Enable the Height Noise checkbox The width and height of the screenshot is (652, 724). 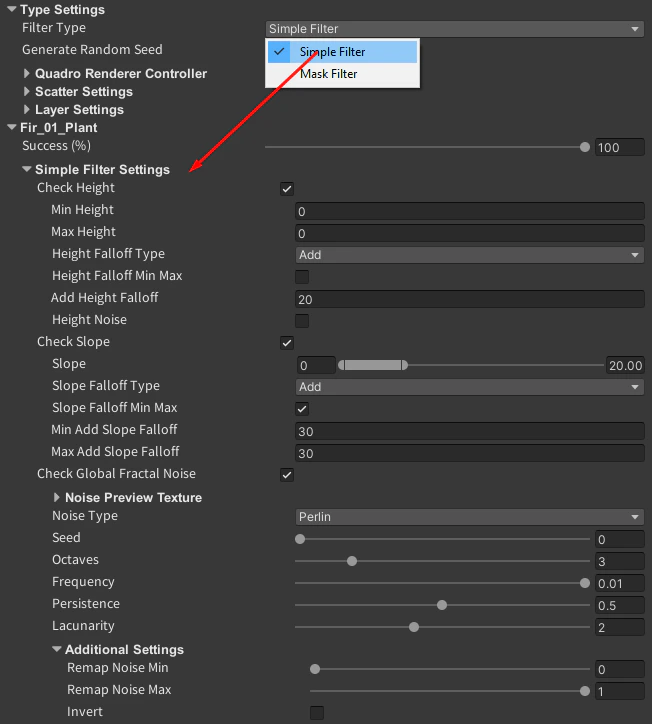(302, 320)
